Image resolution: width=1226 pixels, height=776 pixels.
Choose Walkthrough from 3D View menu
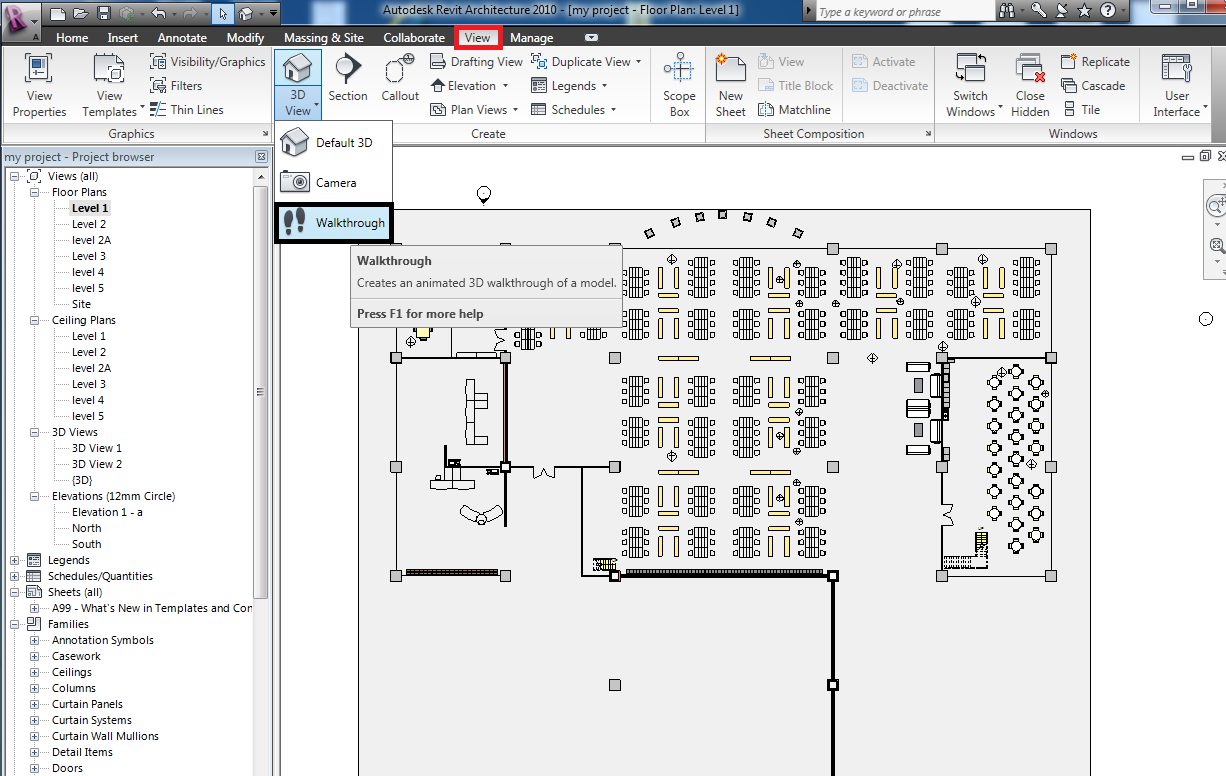(x=334, y=223)
